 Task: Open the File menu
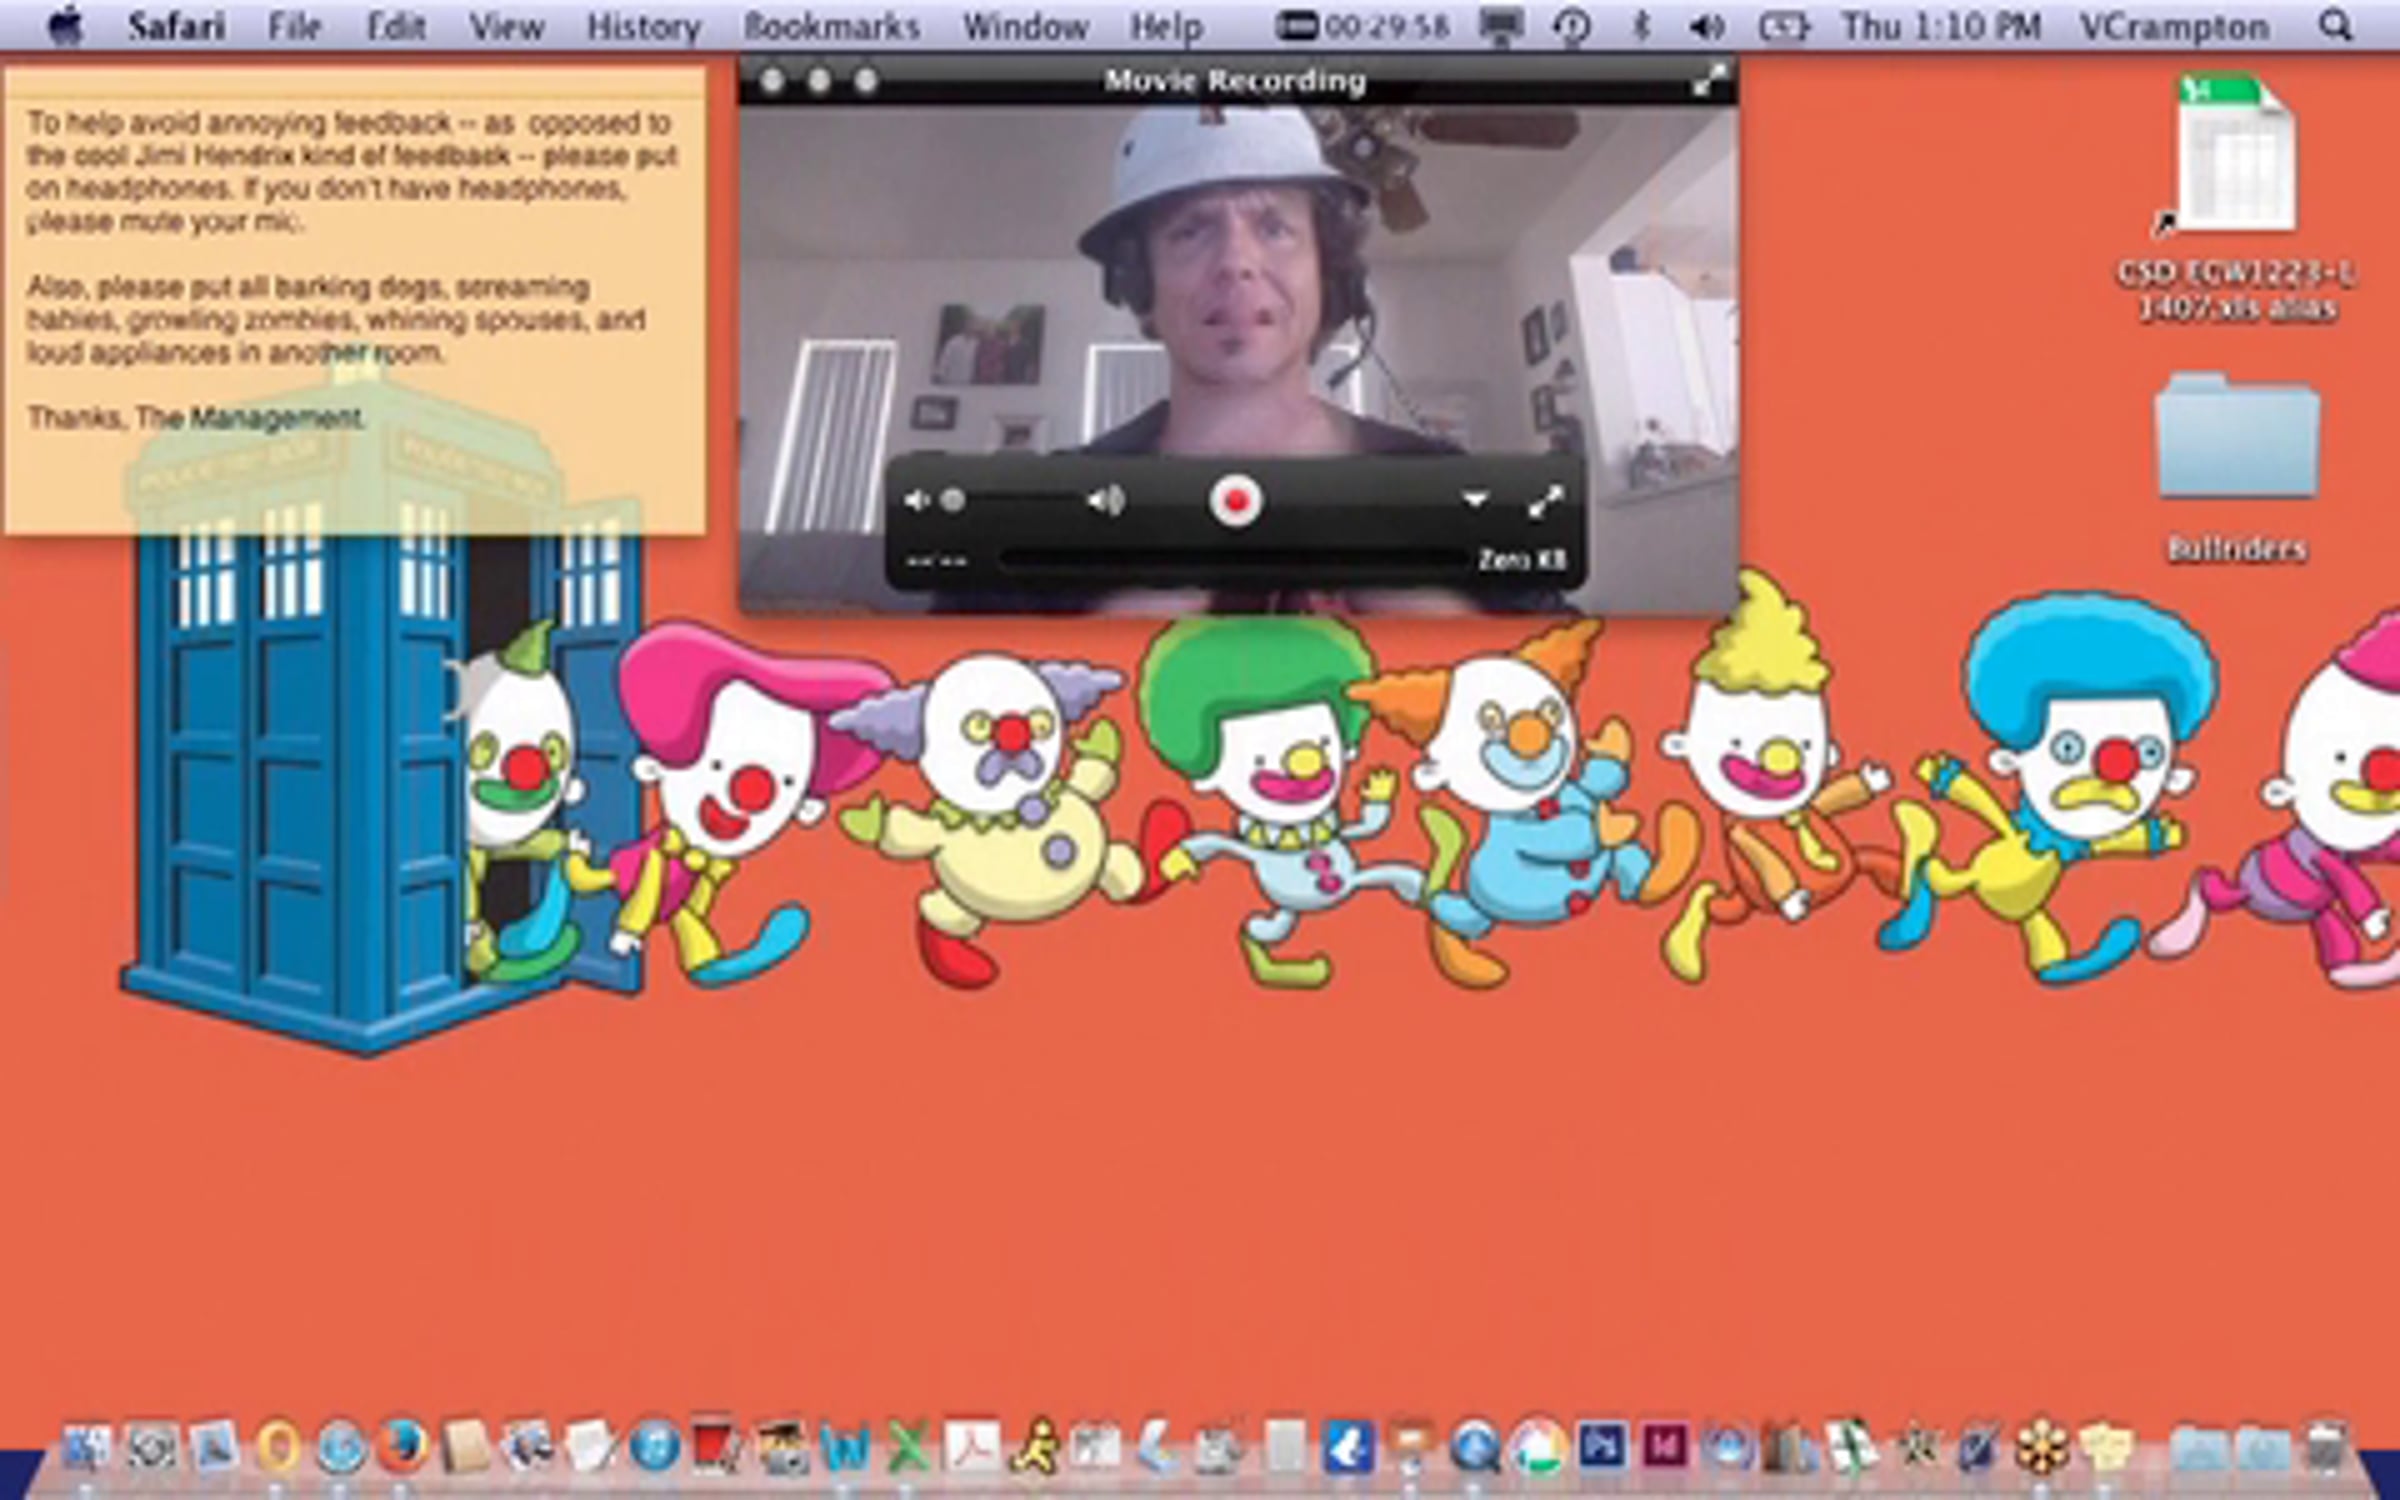coord(293,27)
